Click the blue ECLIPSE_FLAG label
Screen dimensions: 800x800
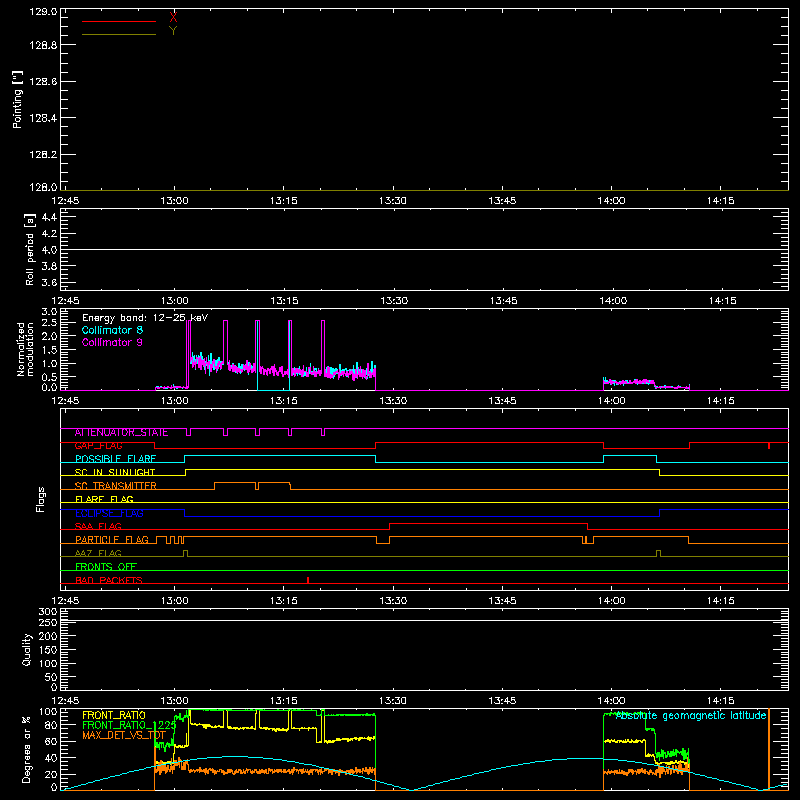coord(109,513)
